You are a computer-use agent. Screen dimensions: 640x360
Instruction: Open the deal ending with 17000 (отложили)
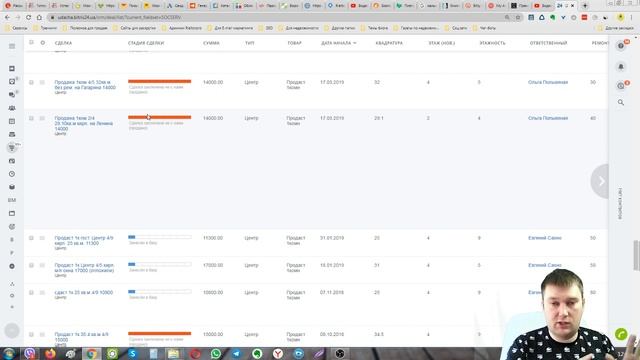[84, 268]
